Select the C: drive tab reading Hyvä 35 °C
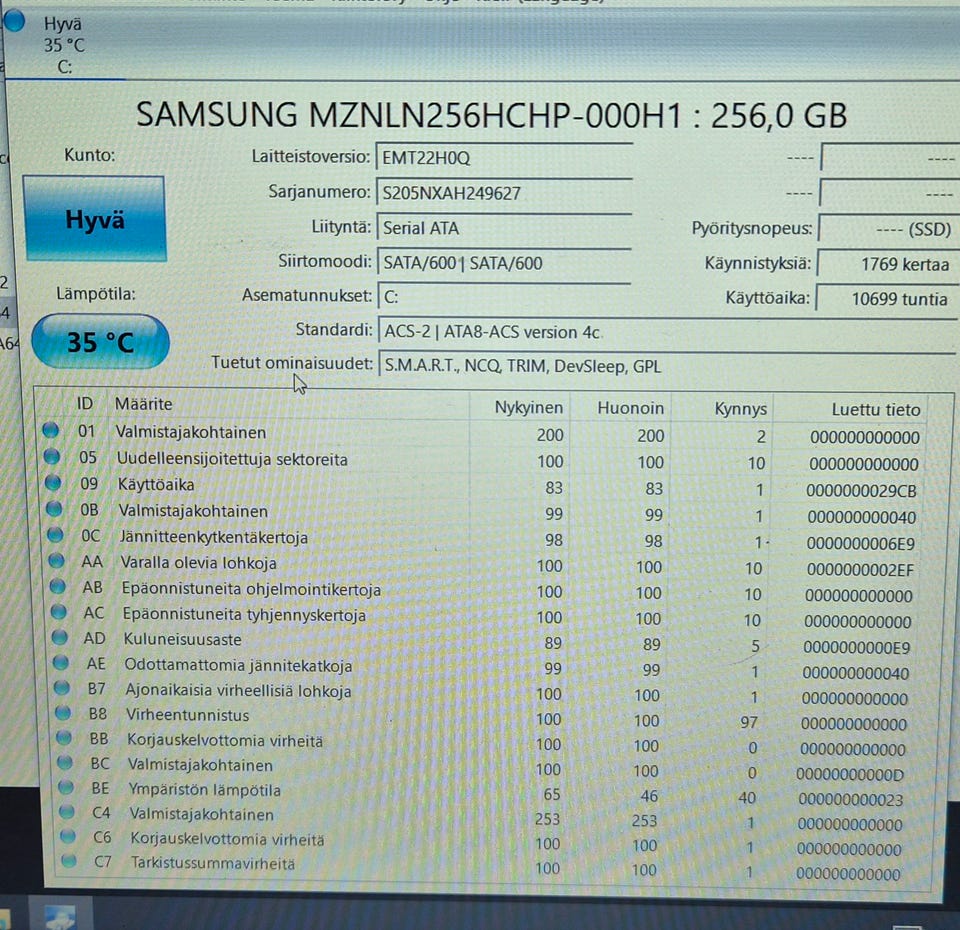Viewport: 960px width, 930px height. pyautogui.click(x=64, y=45)
